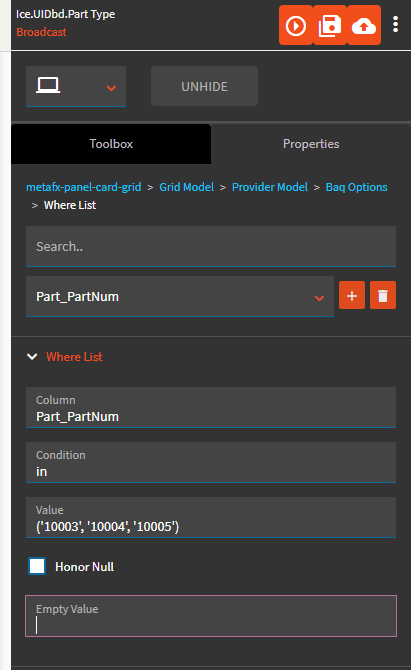Click the Value field with part numbers

pyautogui.click(x=211, y=517)
